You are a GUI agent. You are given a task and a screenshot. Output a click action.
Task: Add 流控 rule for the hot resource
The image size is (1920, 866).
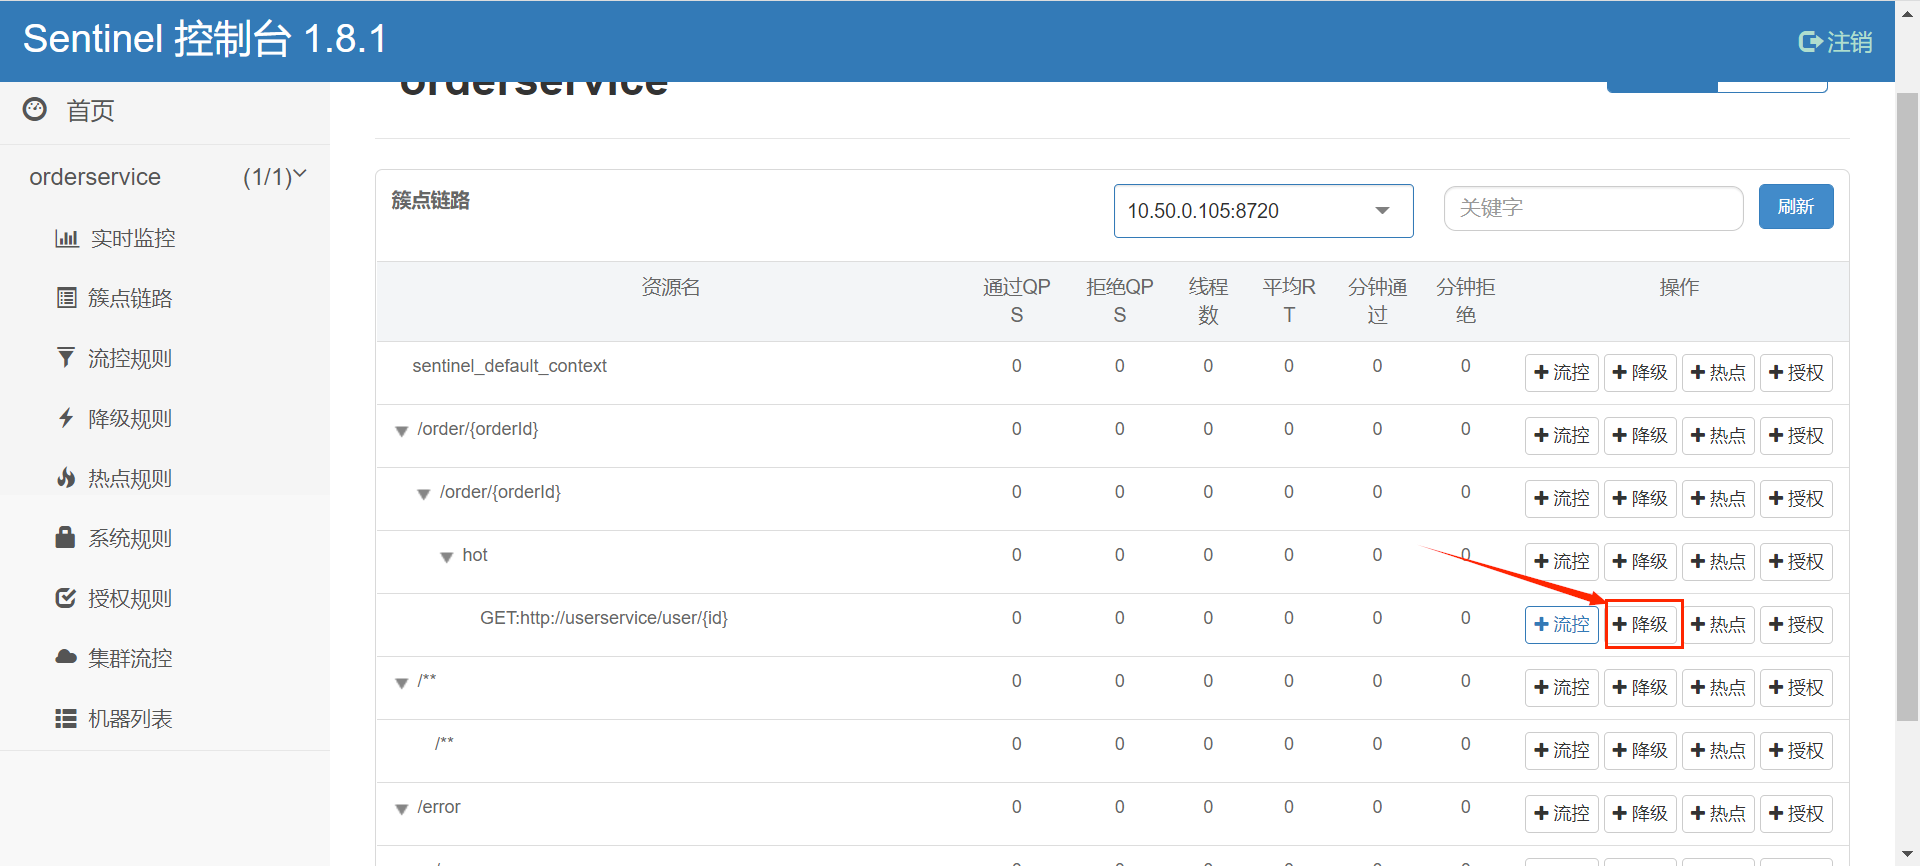[1561, 561]
